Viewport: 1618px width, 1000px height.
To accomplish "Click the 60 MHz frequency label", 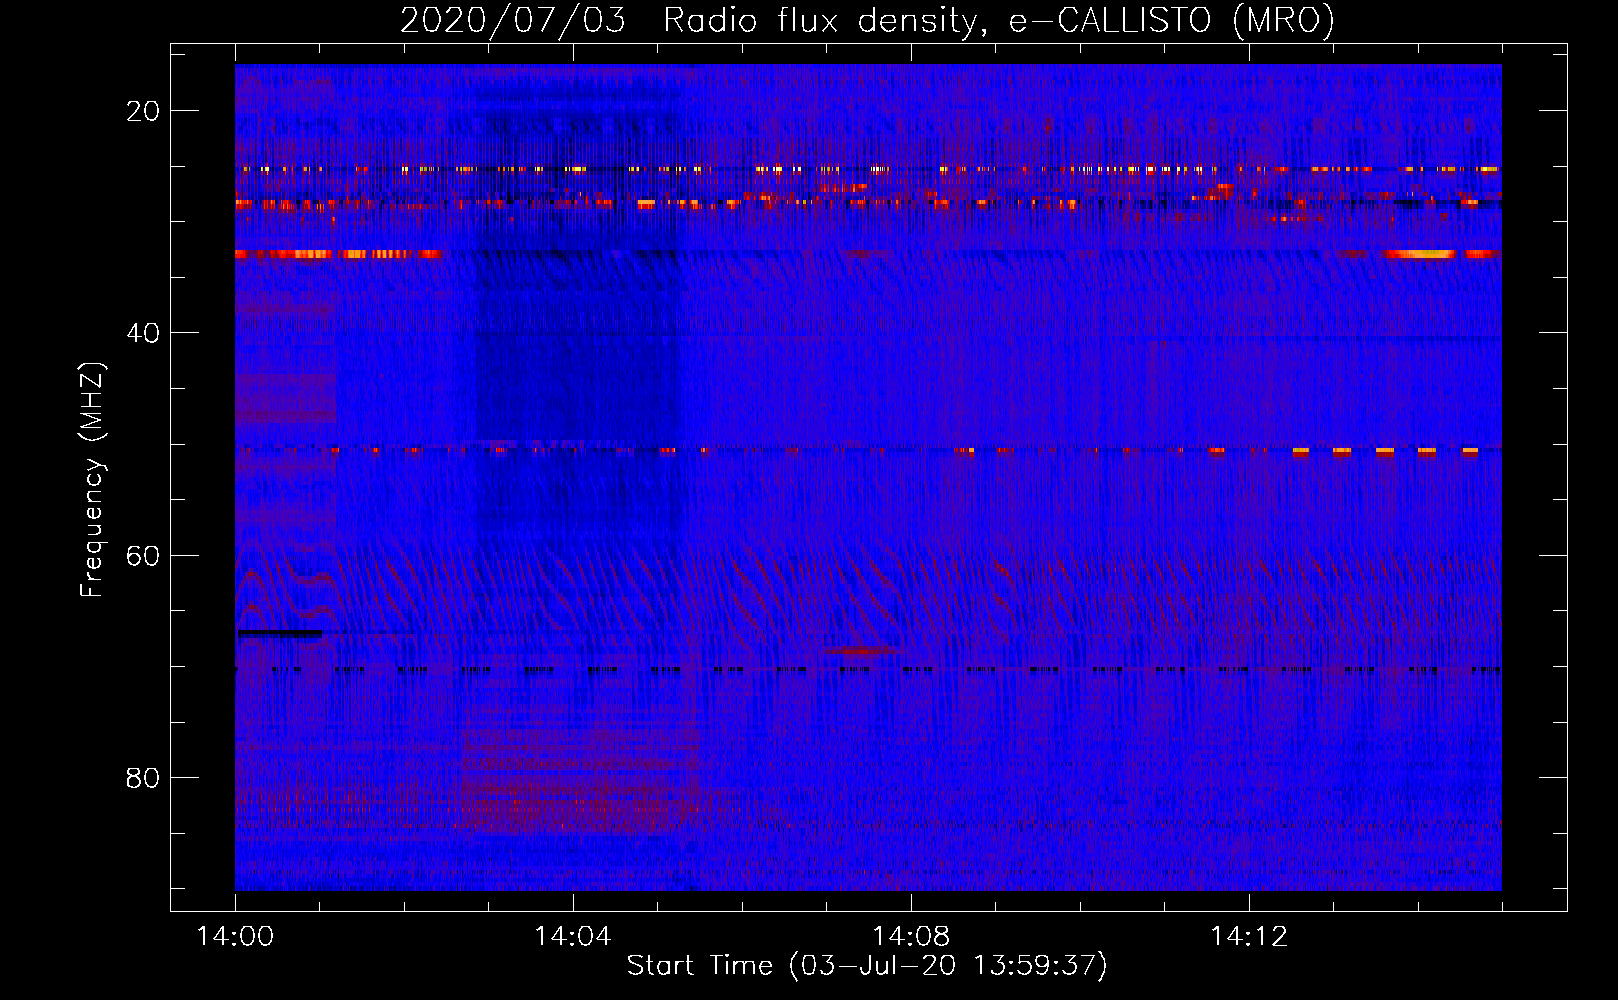I will click(143, 556).
